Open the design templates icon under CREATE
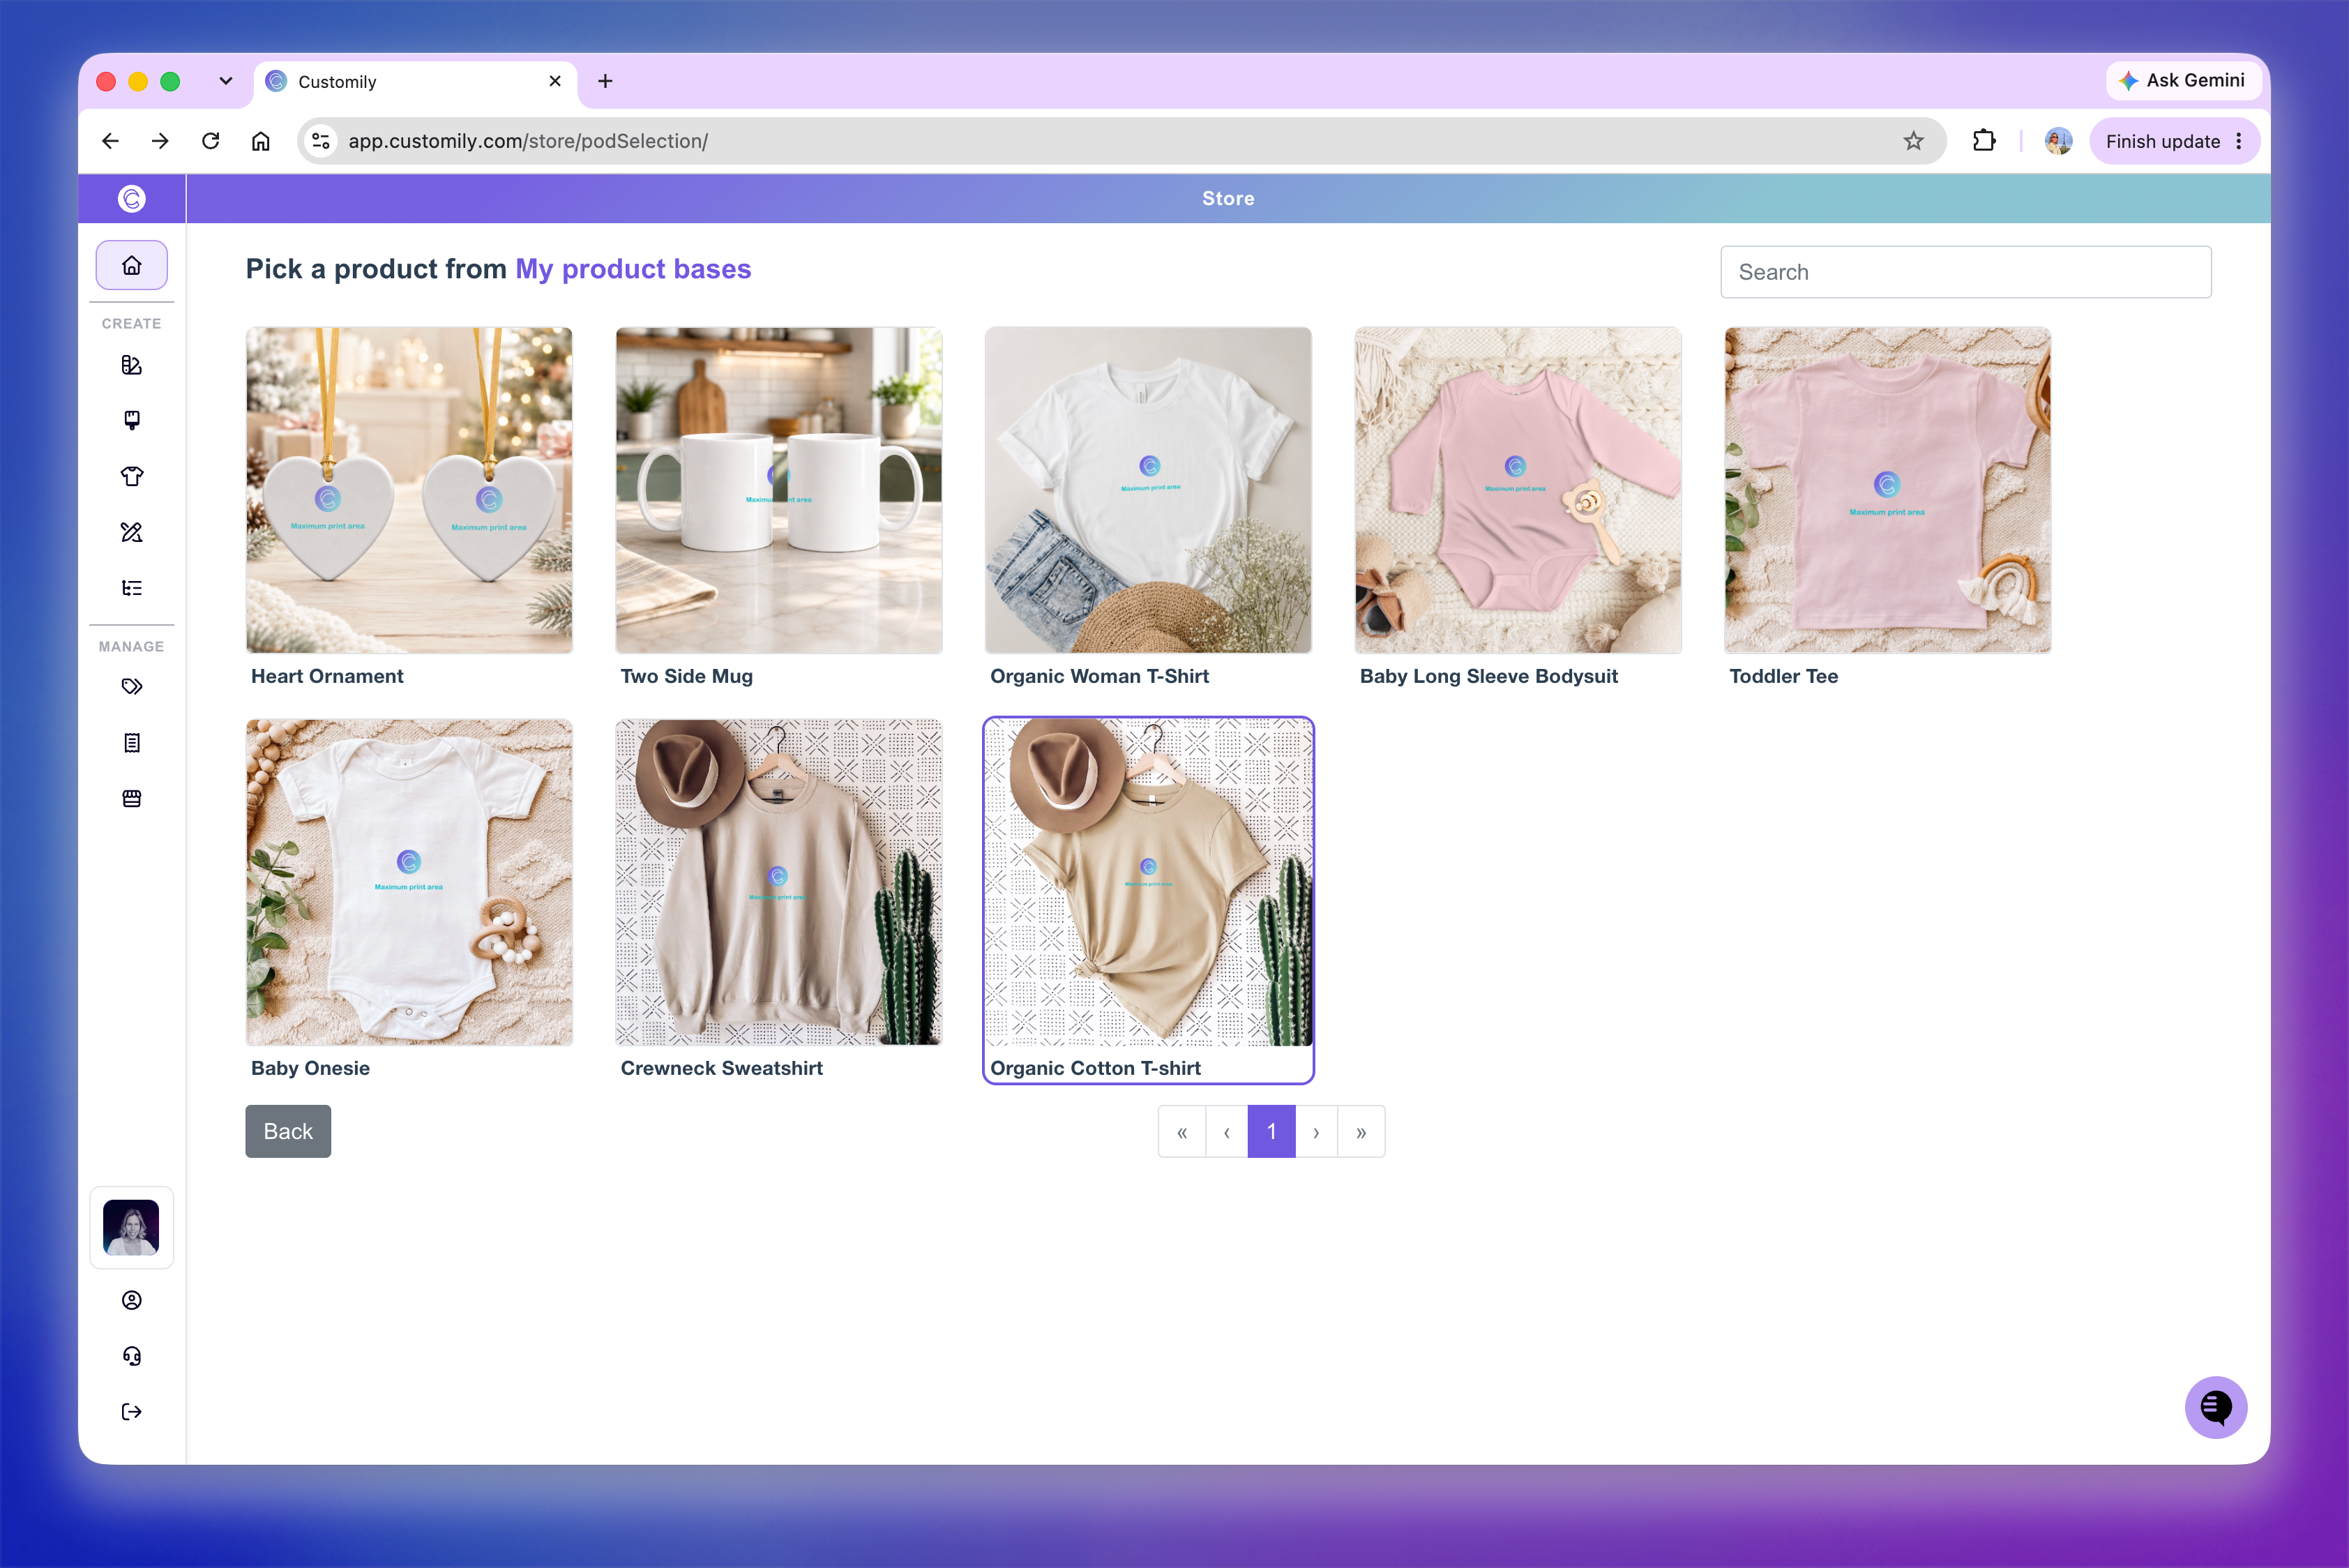The image size is (2349, 1568). 132,365
